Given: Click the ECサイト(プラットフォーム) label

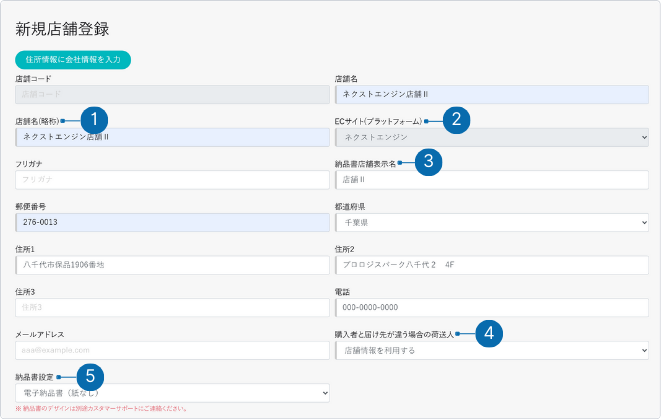Looking at the screenshot, I should pyautogui.click(x=378, y=122).
